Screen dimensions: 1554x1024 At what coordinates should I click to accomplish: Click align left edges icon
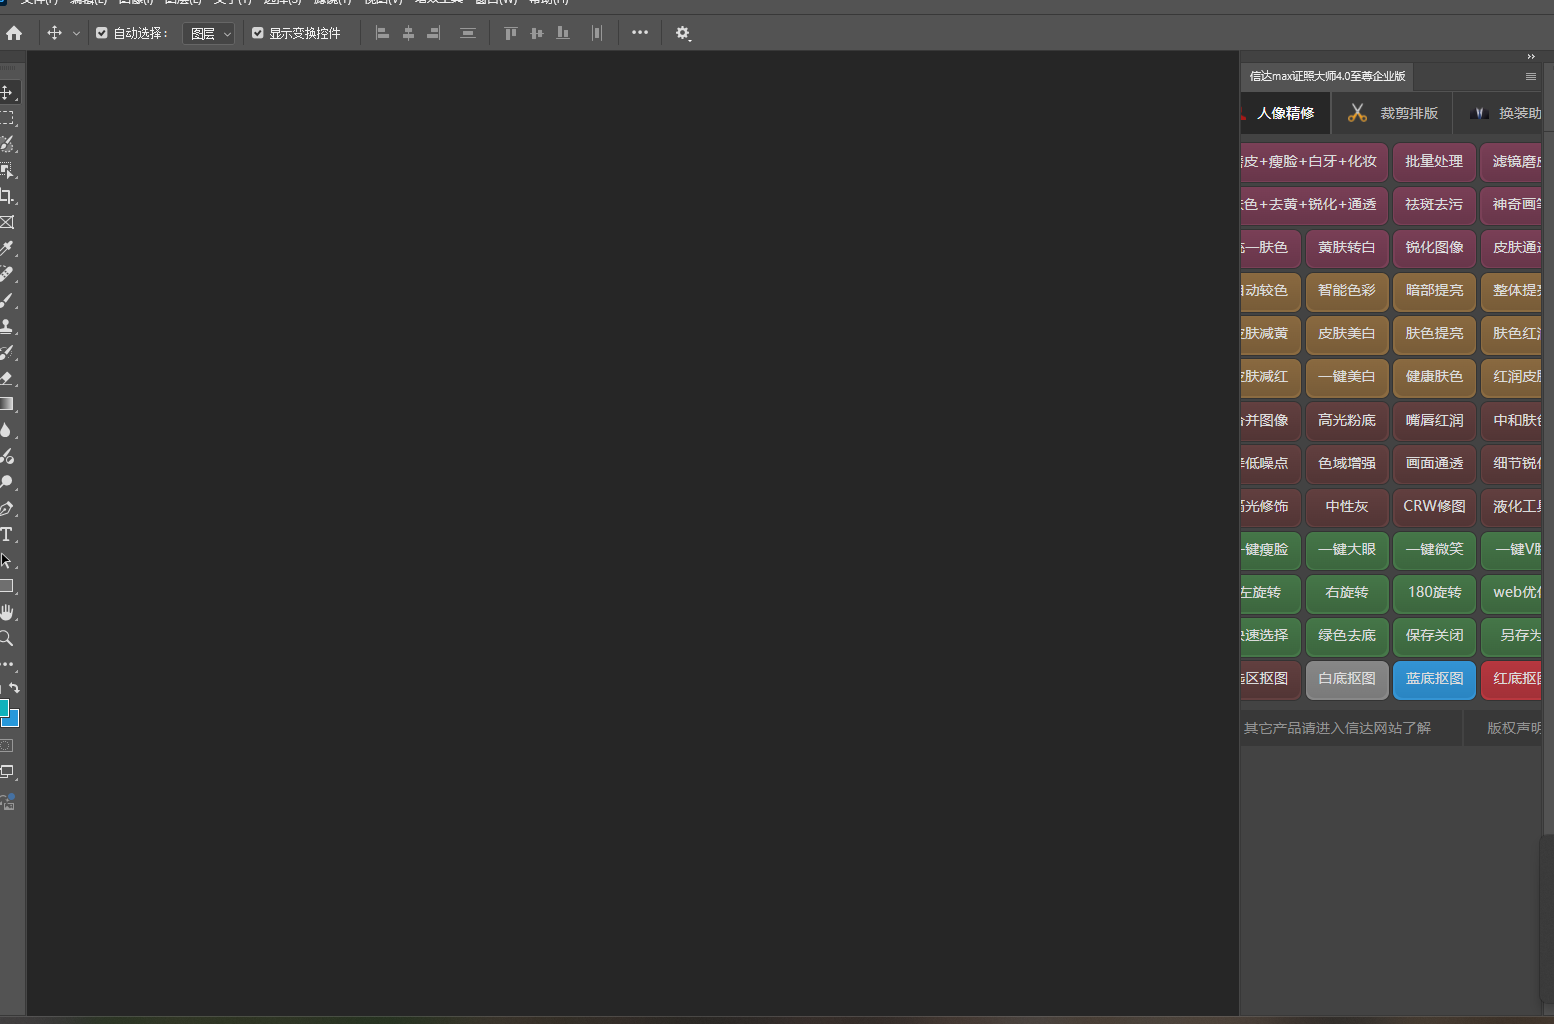(x=382, y=33)
